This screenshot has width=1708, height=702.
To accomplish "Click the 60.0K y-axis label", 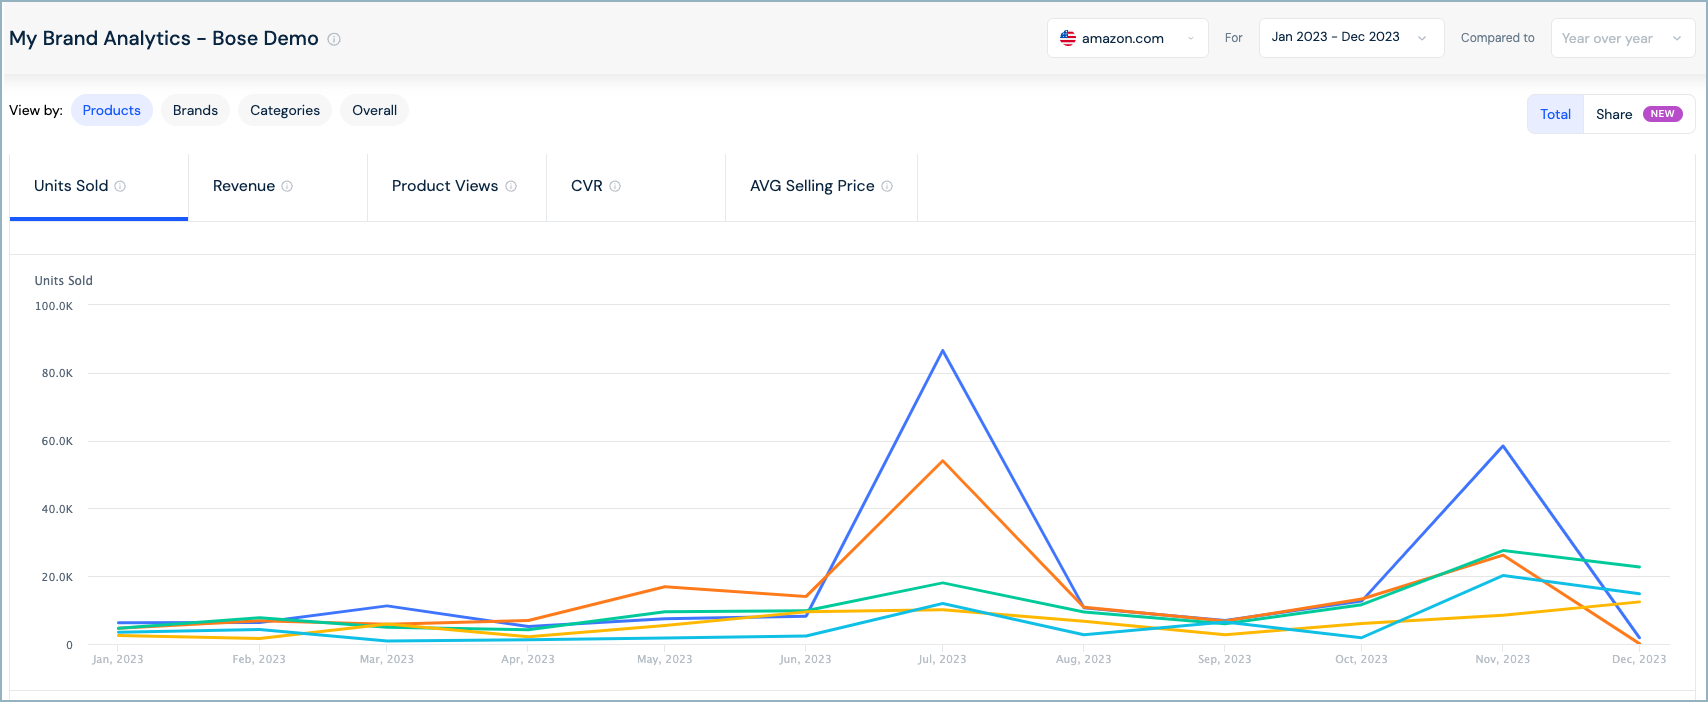I will coord(57,441).
